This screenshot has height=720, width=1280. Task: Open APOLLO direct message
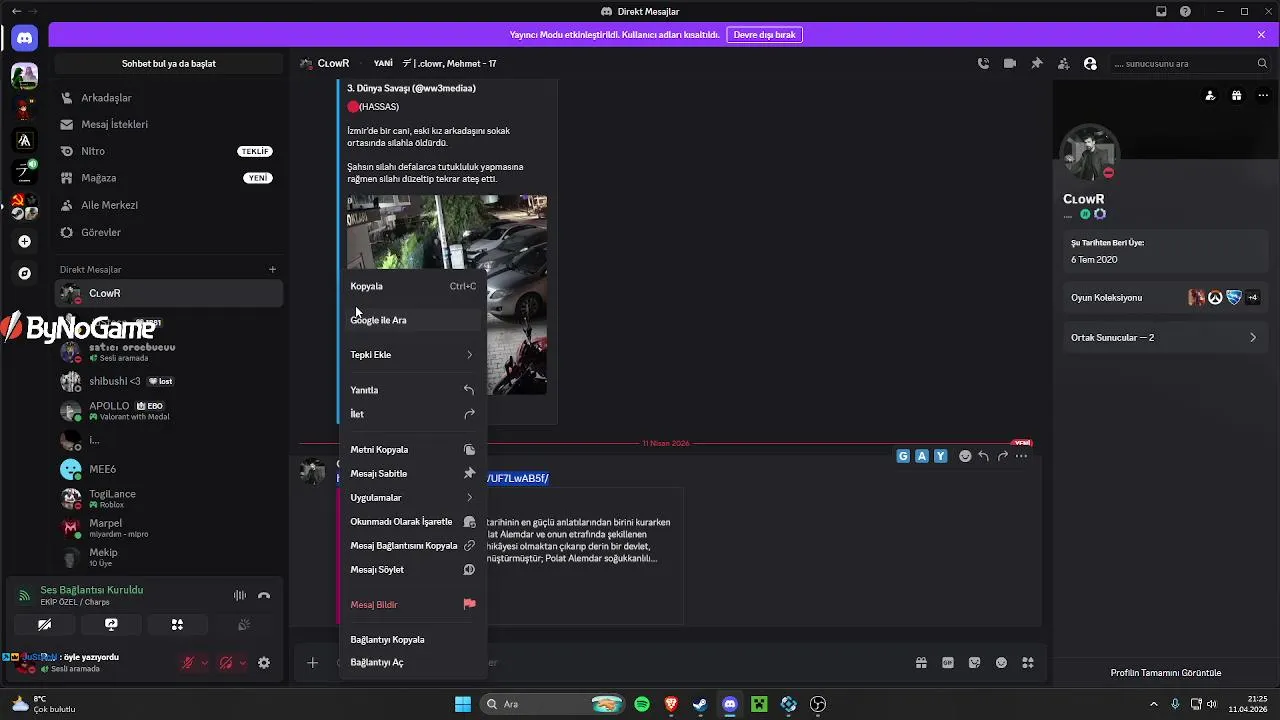[169, 411]
